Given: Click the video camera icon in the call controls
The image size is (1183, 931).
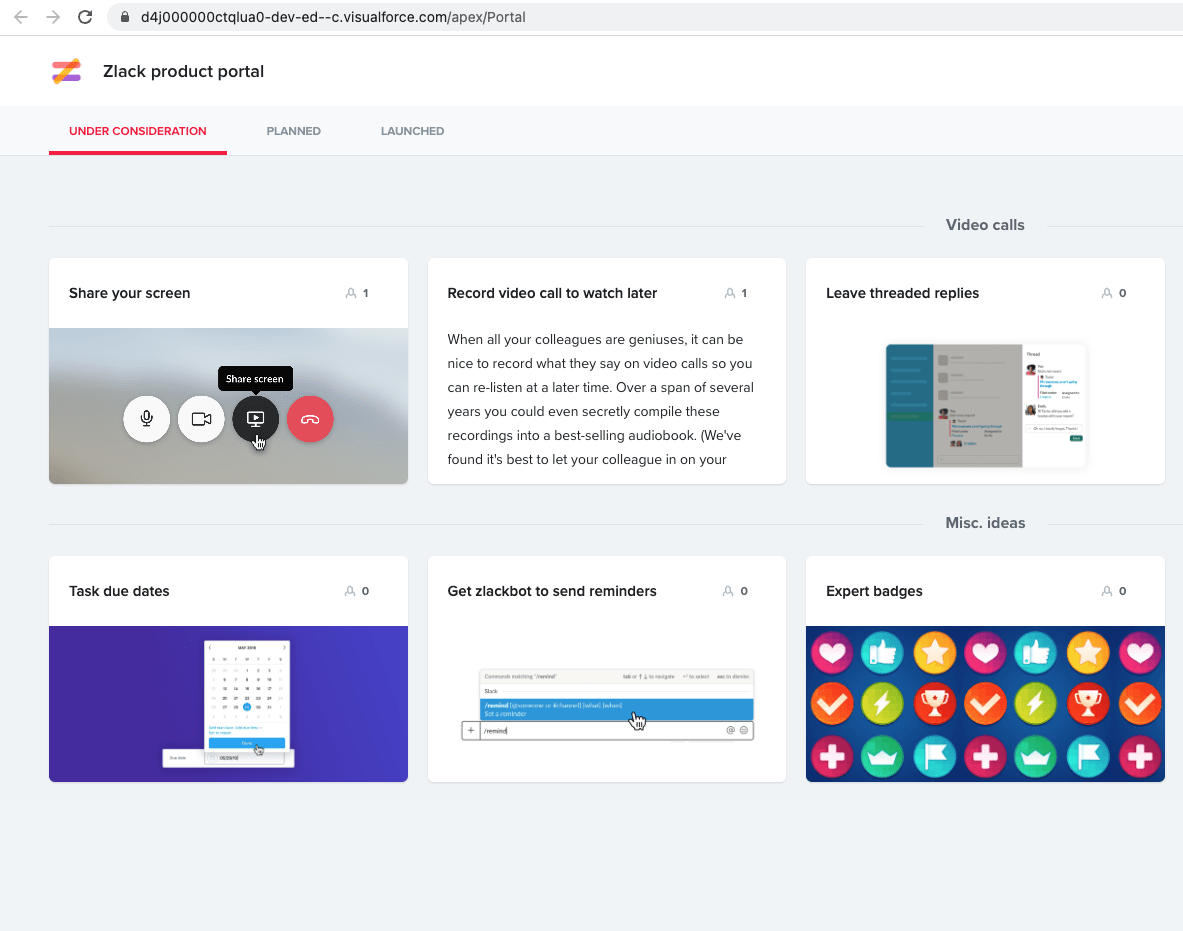Looking at the screenshot, I should click(201, 419).
